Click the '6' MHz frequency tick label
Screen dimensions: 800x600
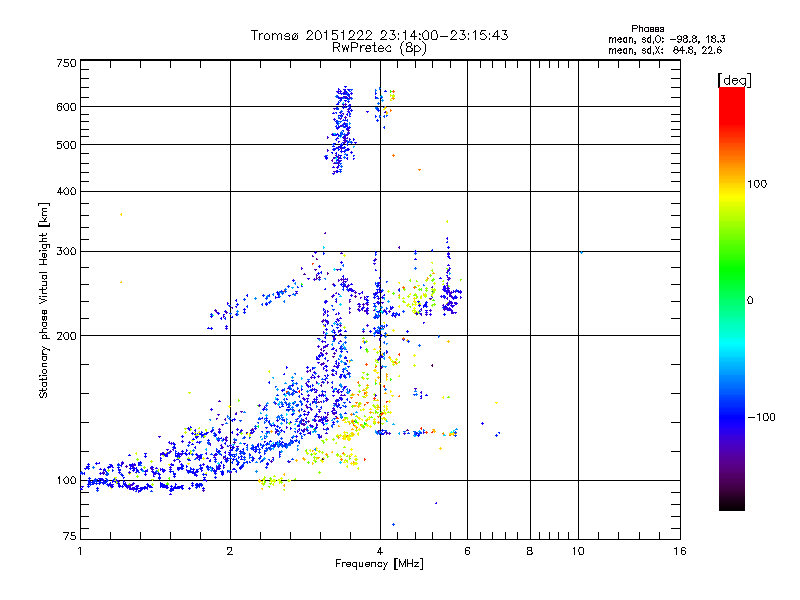[467, 551]
